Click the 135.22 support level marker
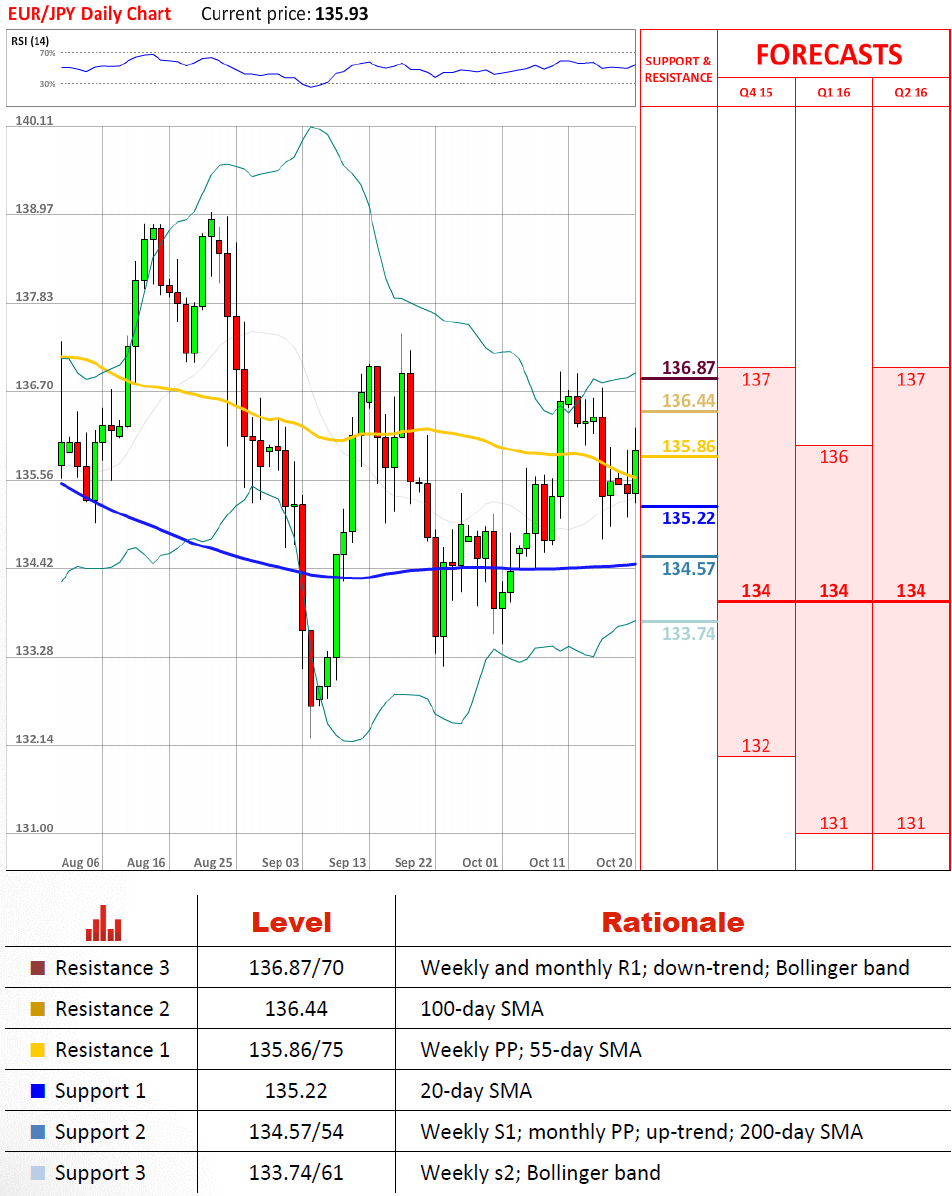The height and width of the screenshot is (1196, 952). click(x=688, y=518)
